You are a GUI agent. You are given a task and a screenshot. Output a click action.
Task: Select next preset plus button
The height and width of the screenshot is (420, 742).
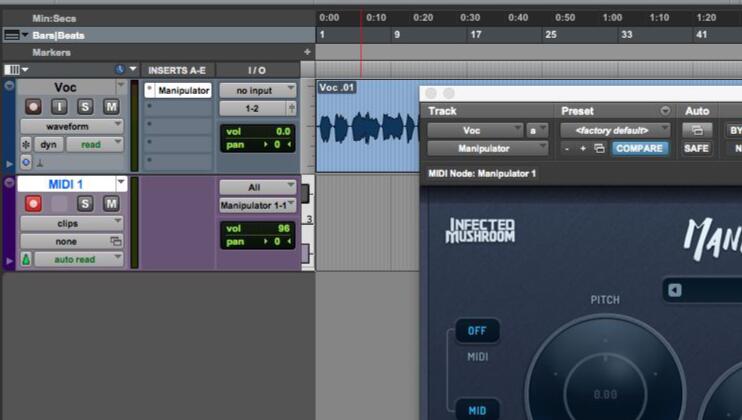pos(583,149)
